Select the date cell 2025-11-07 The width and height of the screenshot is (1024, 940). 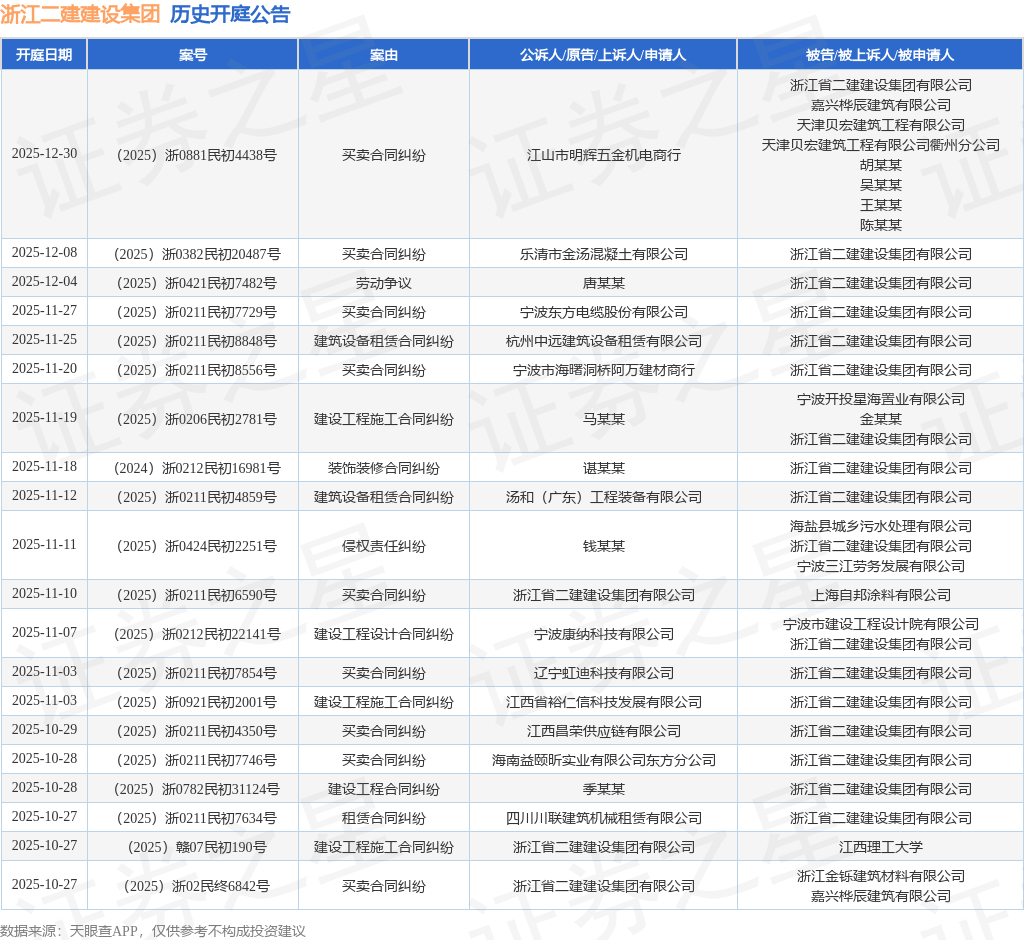click(x=44, y=632)
